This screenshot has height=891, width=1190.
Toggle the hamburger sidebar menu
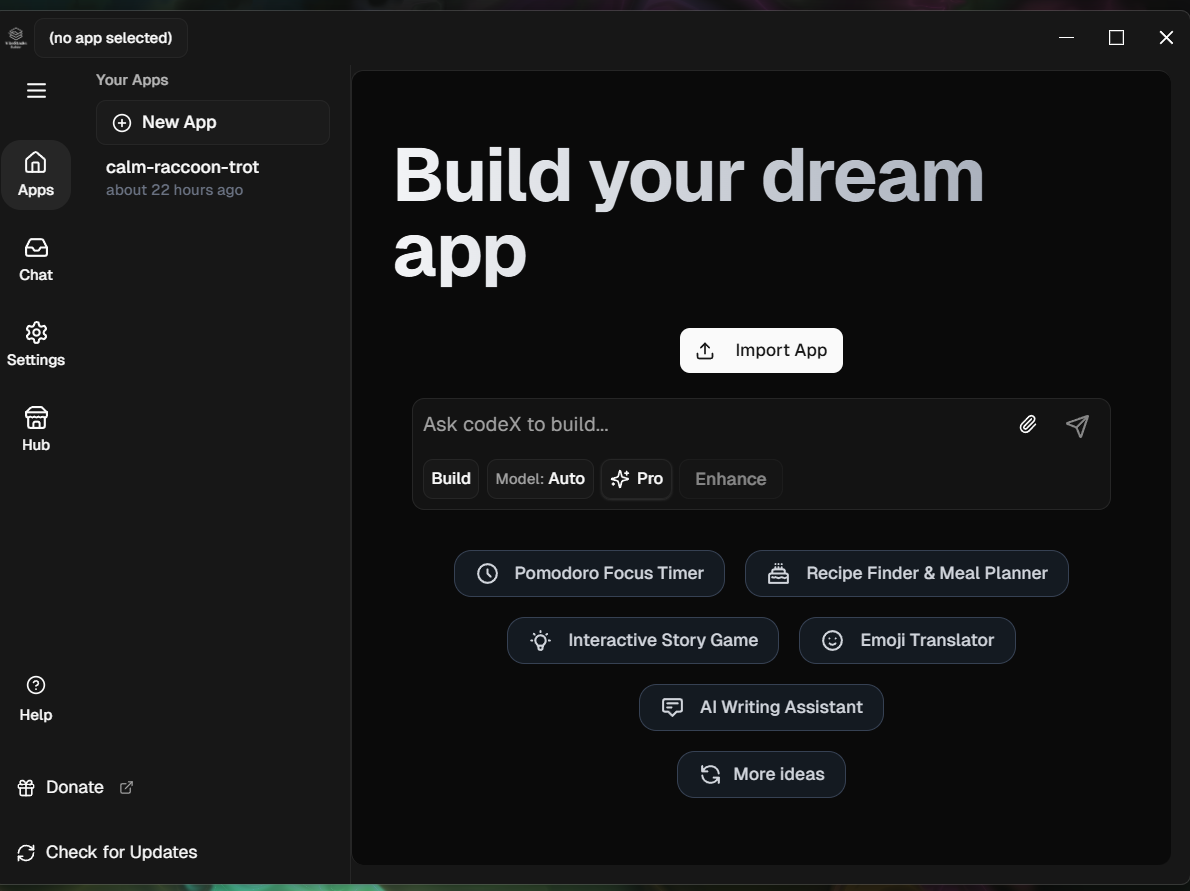(36, 90)
